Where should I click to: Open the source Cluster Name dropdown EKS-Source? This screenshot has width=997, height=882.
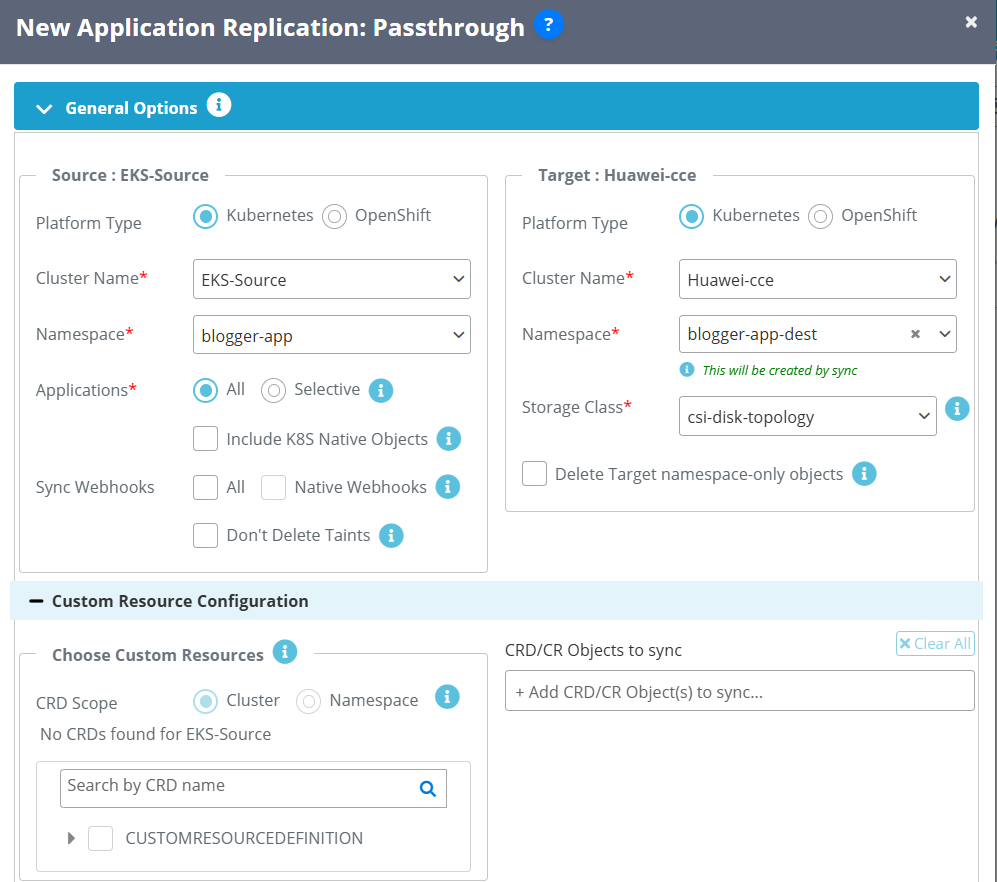[x=332, y=279]
